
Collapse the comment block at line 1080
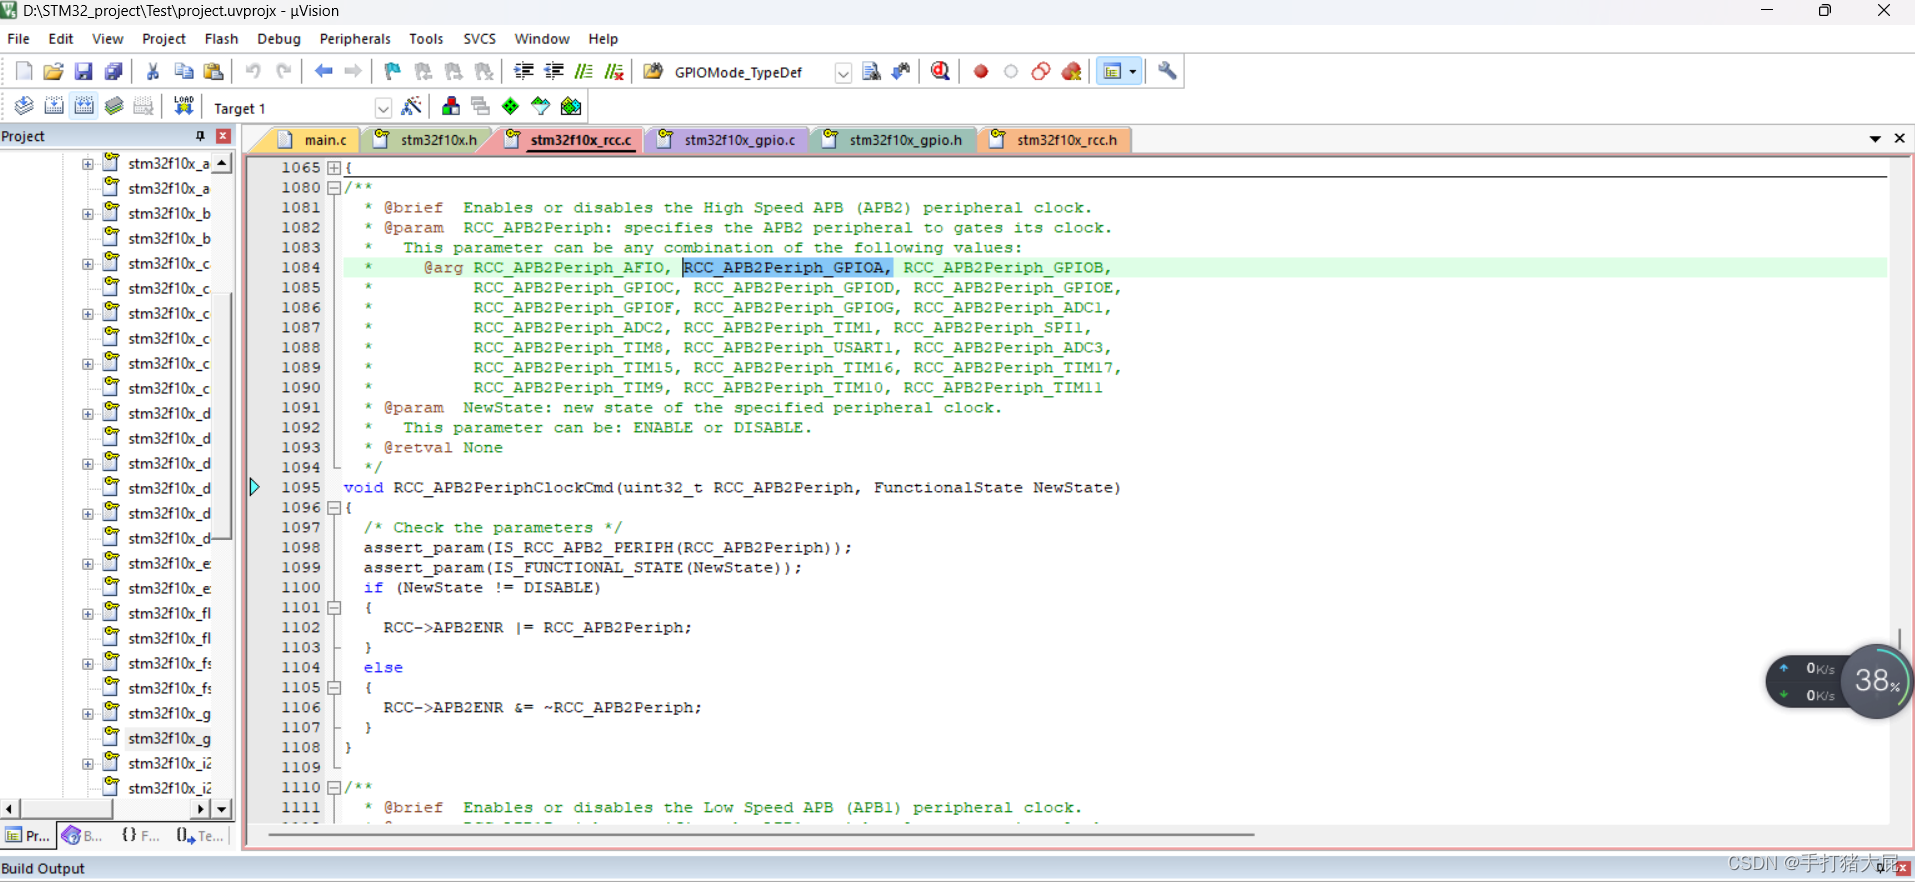tap(334, 188)
